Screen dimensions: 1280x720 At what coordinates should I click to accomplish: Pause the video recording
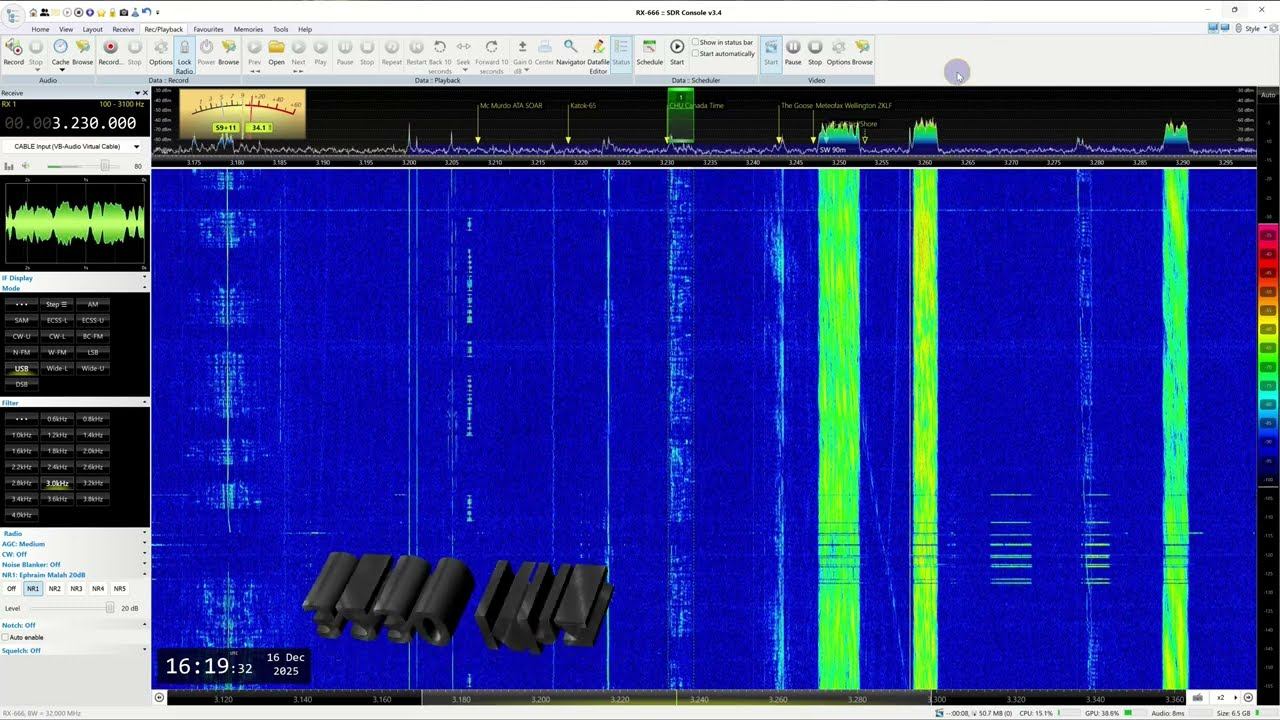point(793,47)
